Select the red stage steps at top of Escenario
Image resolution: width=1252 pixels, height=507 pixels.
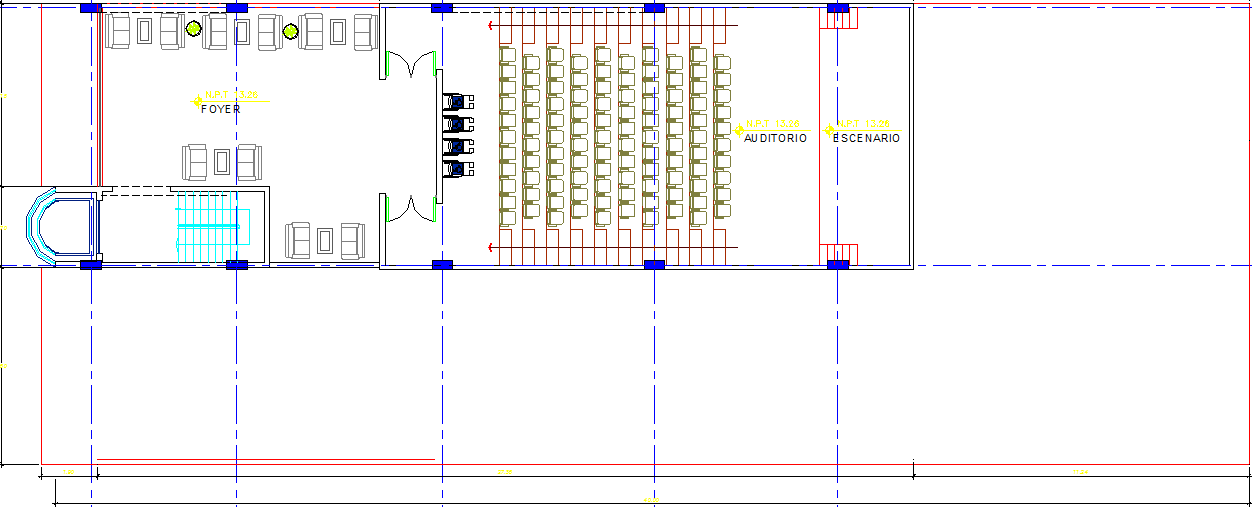(838, 20)
